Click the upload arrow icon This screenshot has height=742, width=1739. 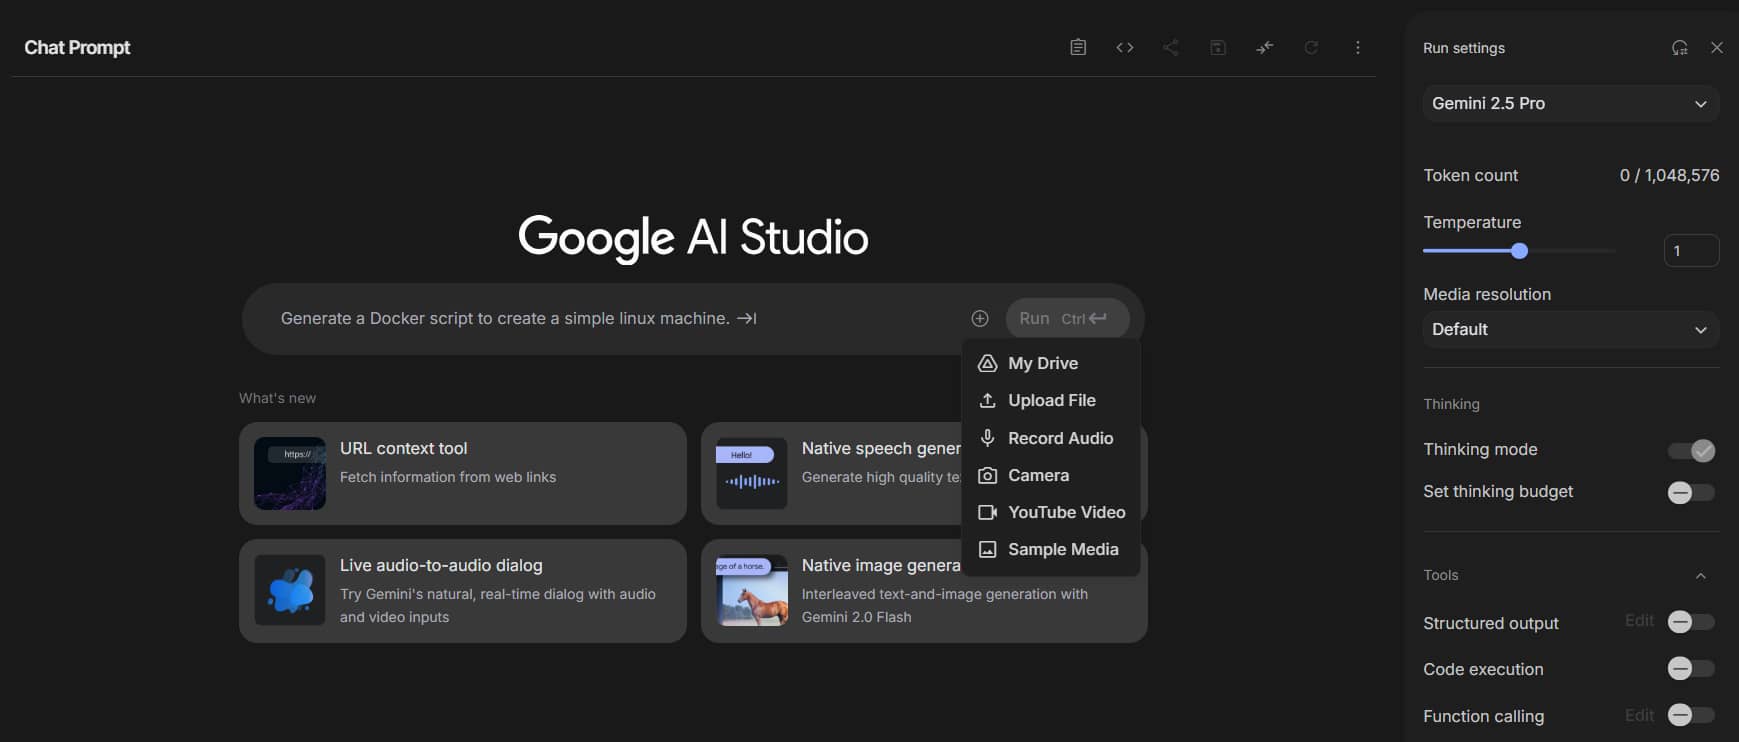(x=987, y=400)
